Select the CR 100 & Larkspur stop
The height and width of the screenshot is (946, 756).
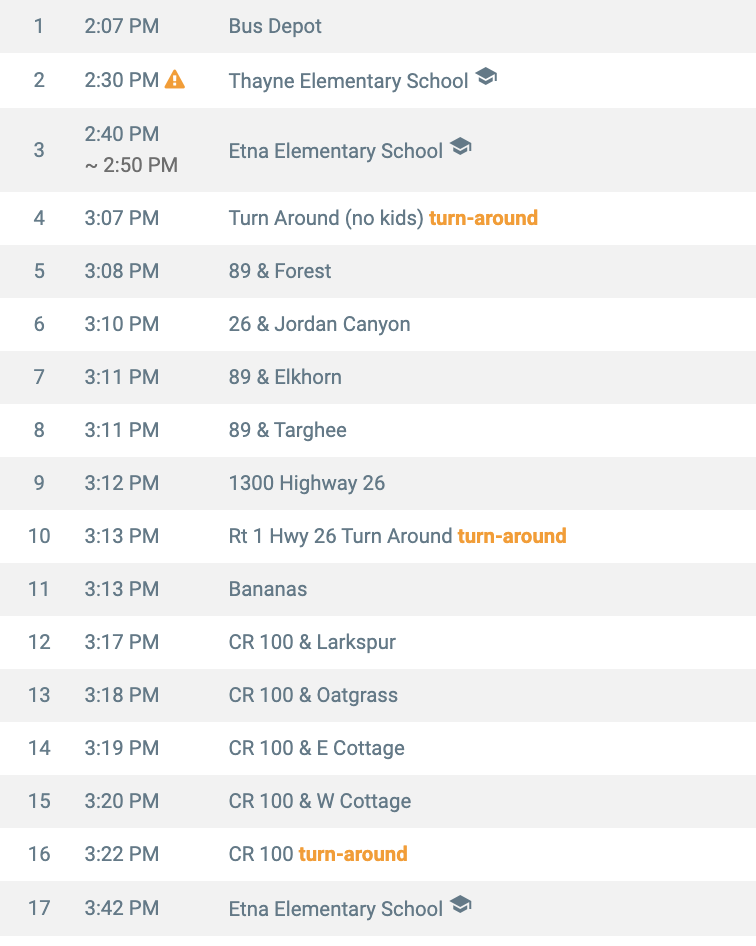click(312, 642)
